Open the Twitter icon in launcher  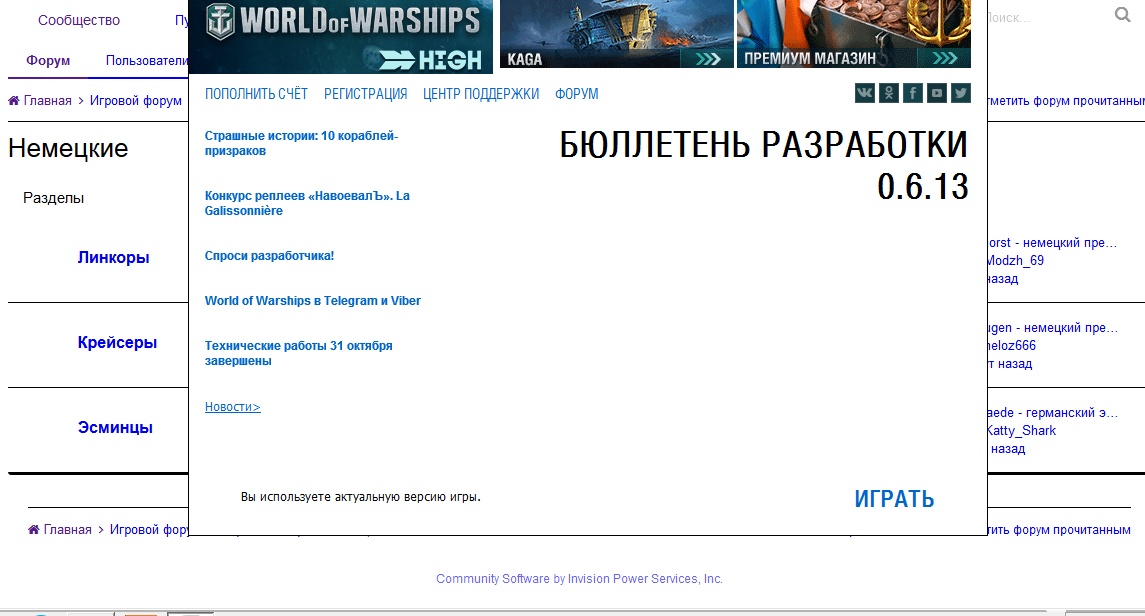click(961, 93)
